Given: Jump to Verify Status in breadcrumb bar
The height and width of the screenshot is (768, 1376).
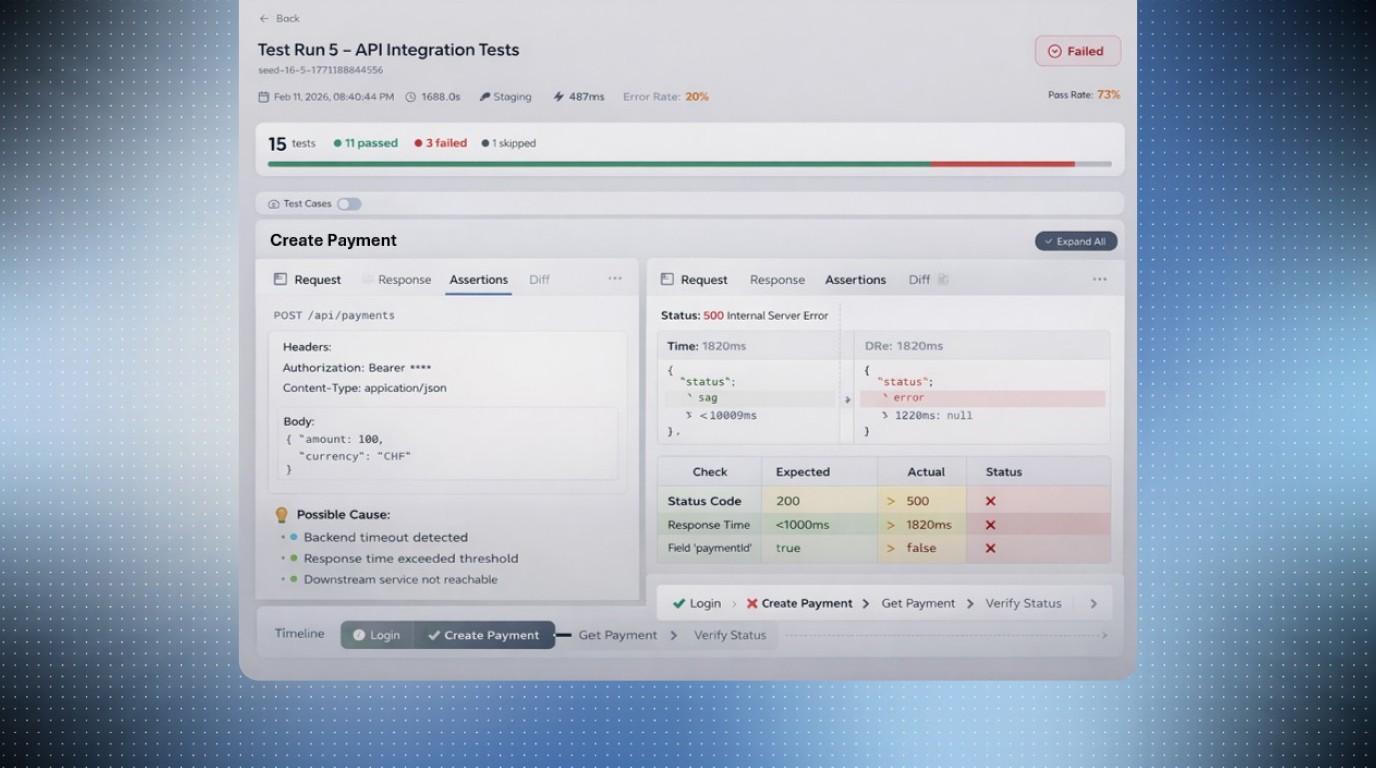Looking at the screenshot, I should pyautogui.click(x=1023, y=603).
